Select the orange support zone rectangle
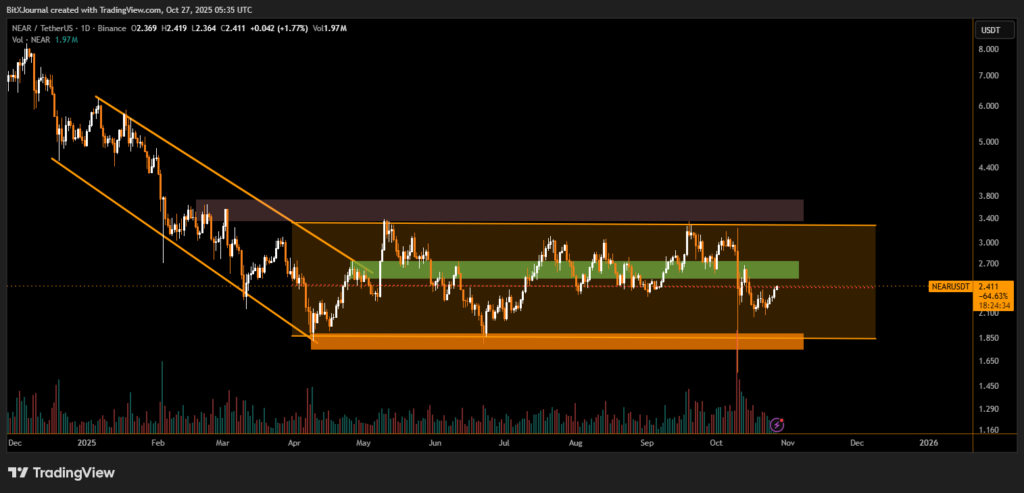The image size is (1024, 493). click(560, 342)
